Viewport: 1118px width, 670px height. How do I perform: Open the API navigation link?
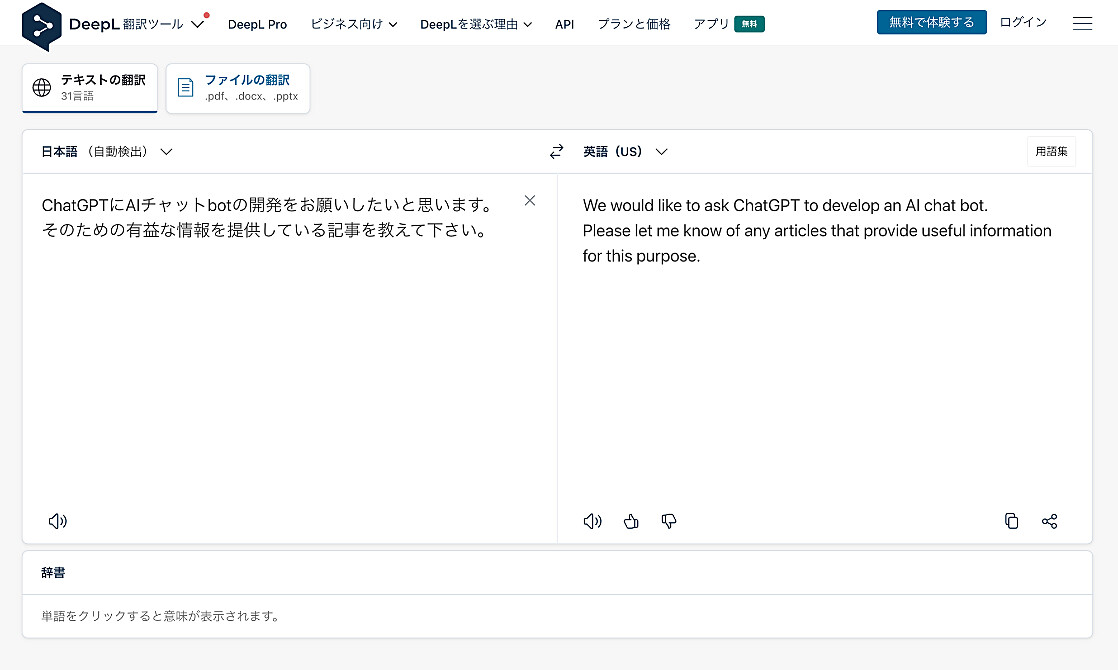click(564, 24)
